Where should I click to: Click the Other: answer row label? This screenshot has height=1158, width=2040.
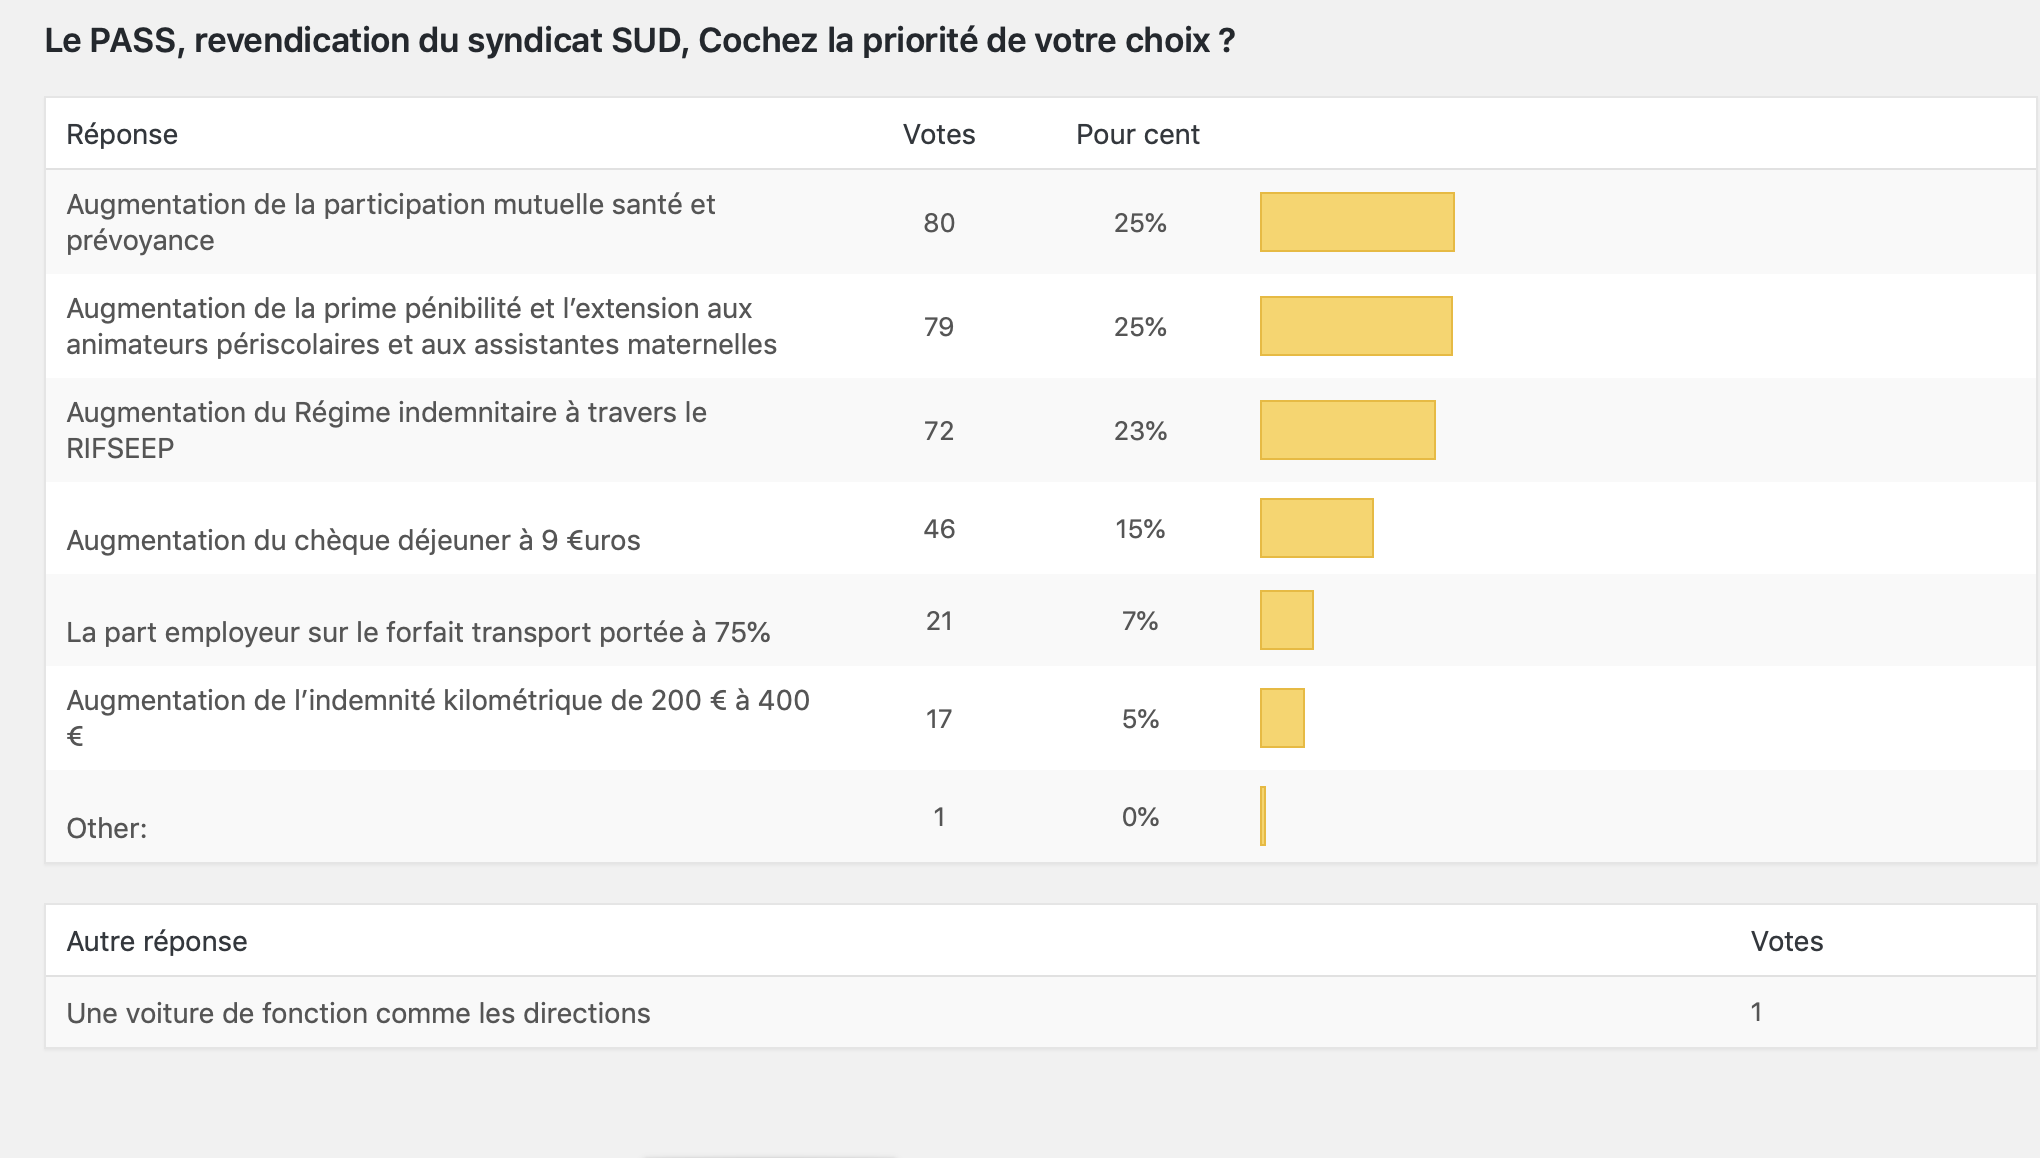coord(106,828)
